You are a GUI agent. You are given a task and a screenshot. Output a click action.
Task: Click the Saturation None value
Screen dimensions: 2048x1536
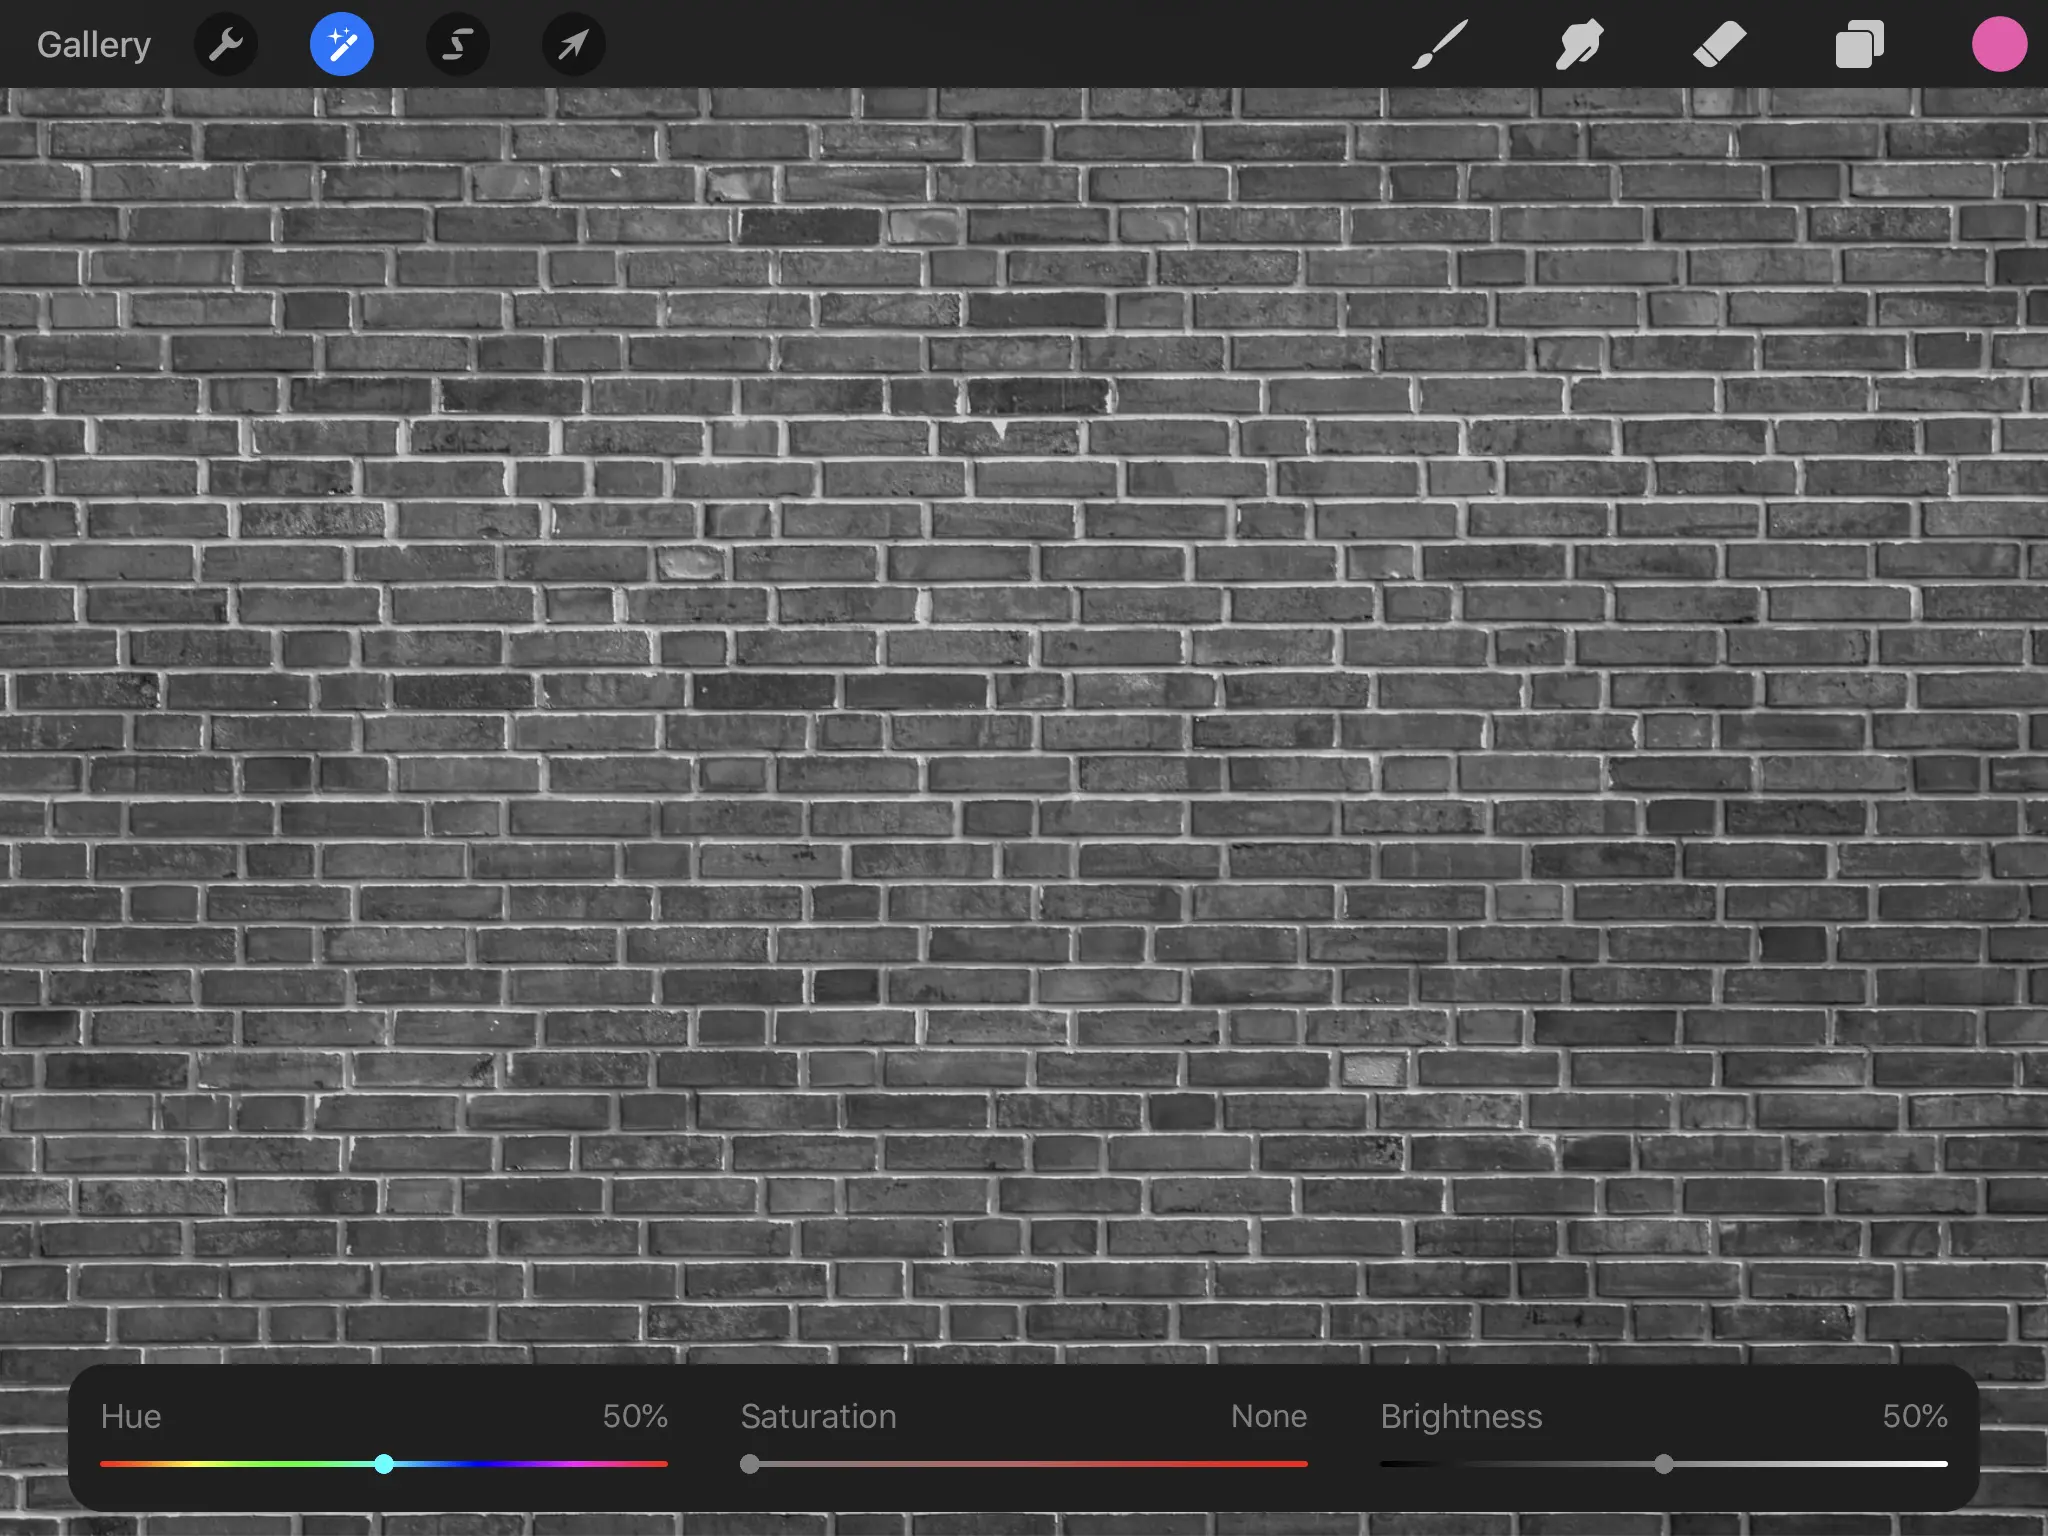[1269, 1416]
